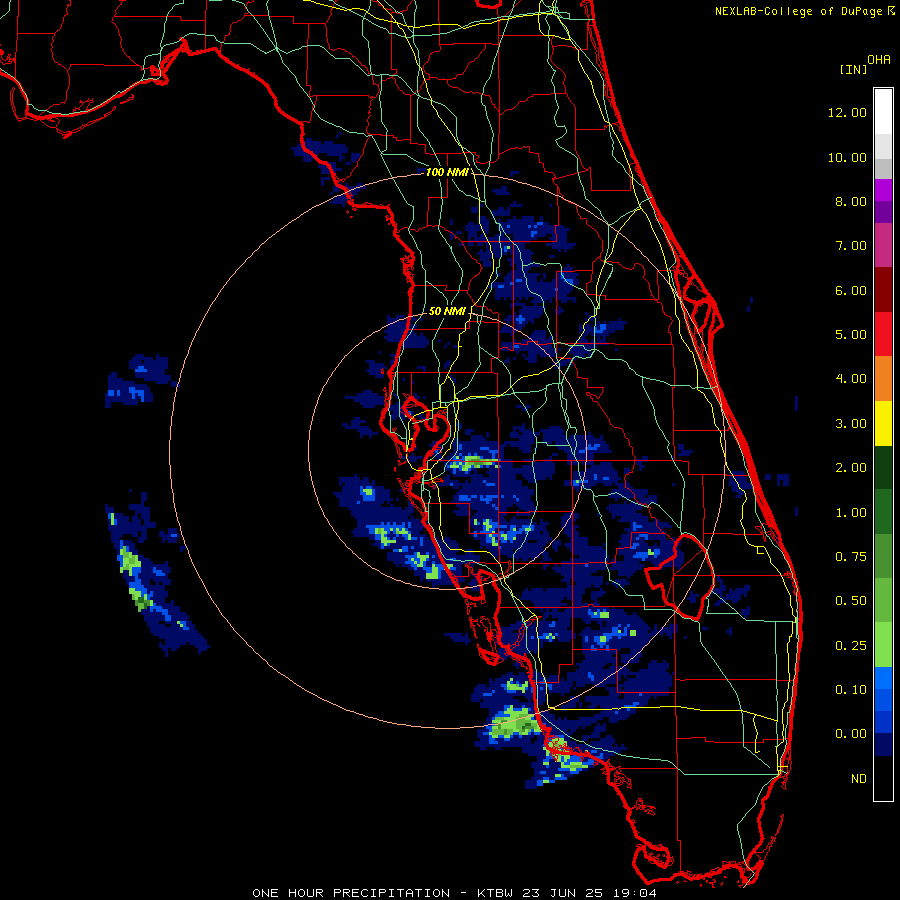
Task: Click the yellow legend swatch
Action: (x=883, y=423)
